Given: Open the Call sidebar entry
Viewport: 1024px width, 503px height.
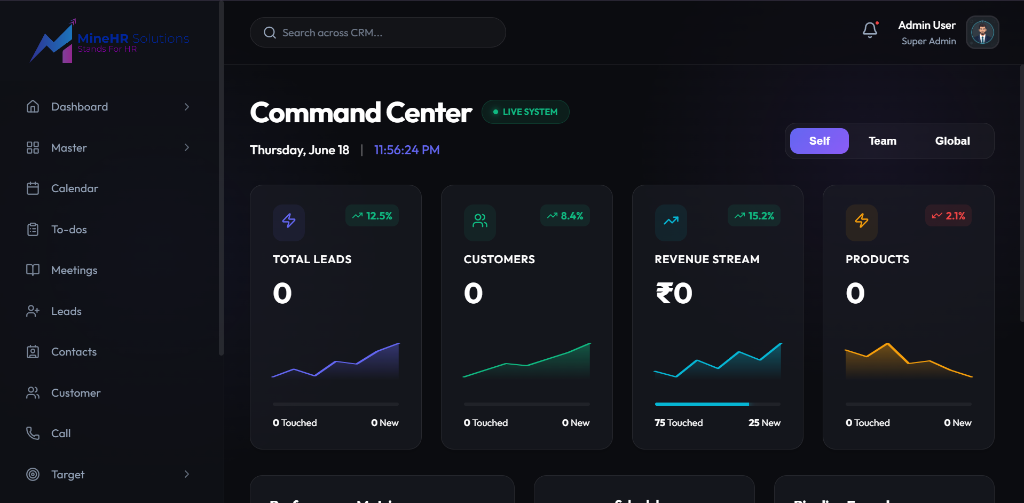Looking at the screenshot, I should tap(61, 433).
